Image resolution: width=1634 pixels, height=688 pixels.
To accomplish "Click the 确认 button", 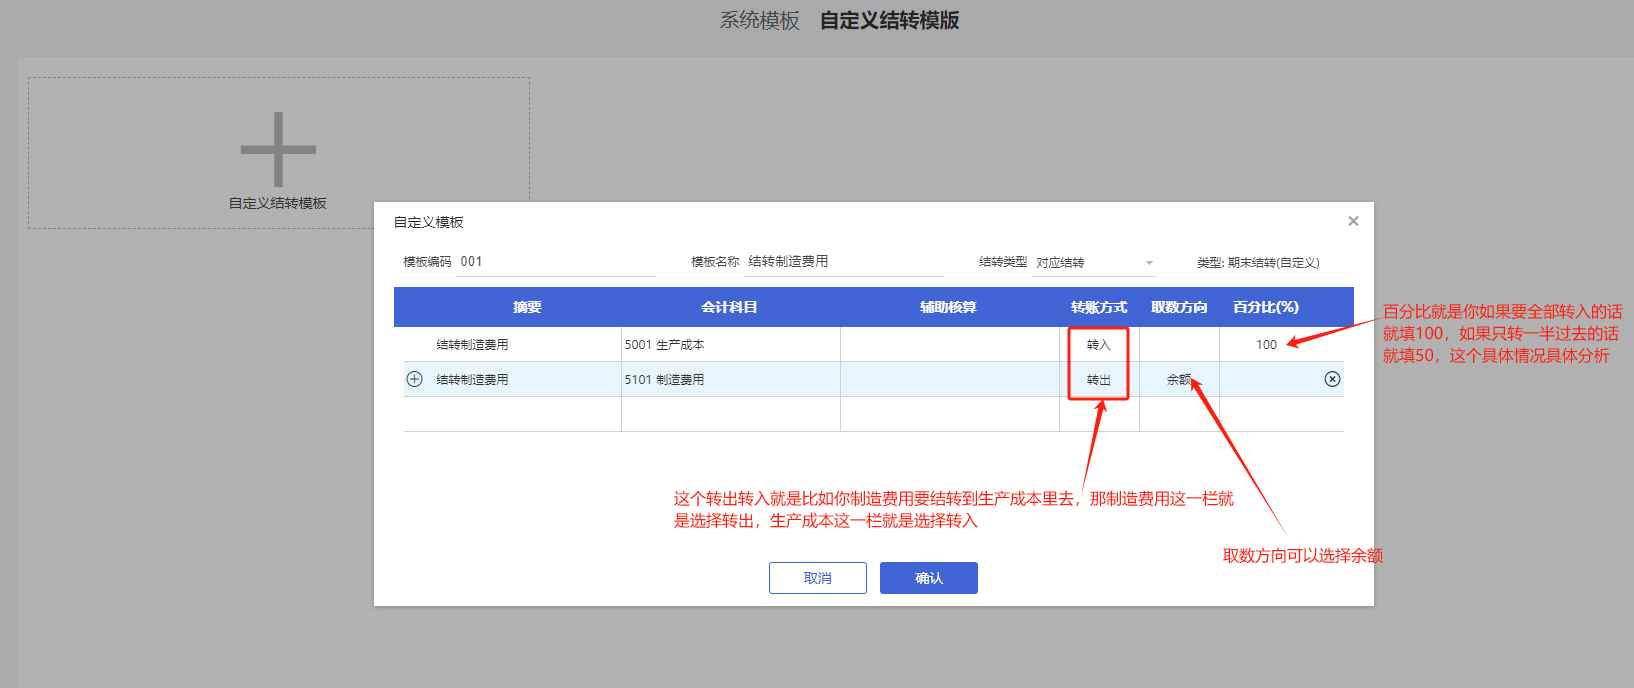I will (x=929, y=578).
